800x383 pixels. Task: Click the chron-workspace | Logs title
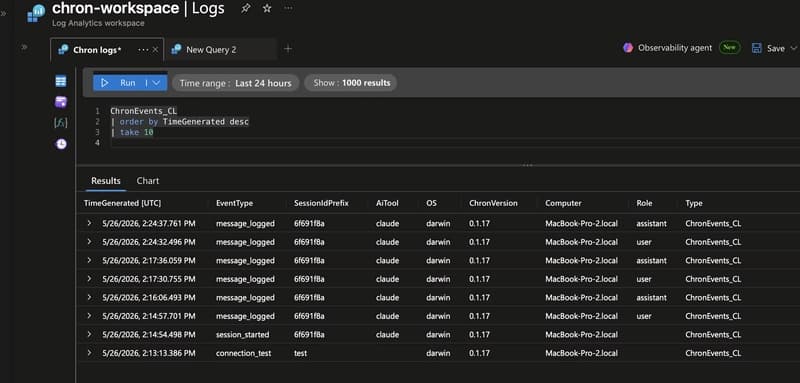138,9
